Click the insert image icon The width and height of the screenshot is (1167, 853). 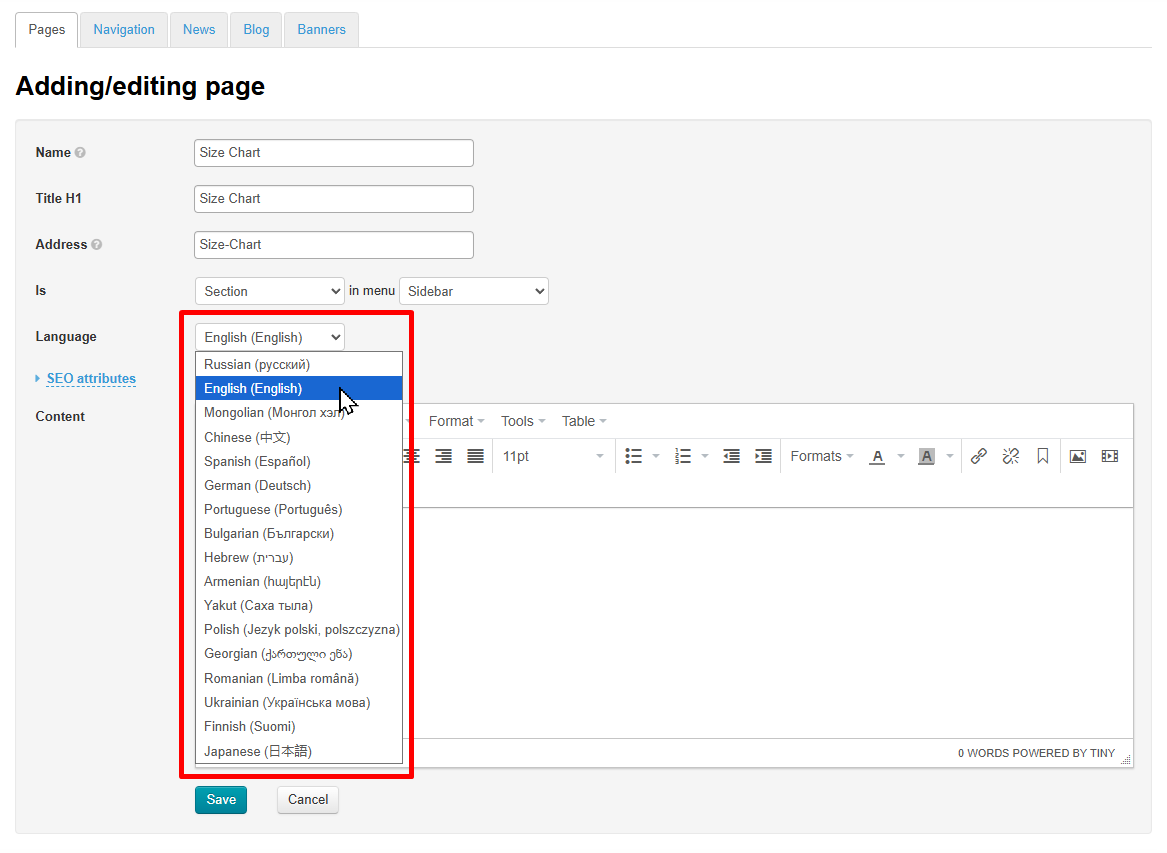click(1077, 456)
